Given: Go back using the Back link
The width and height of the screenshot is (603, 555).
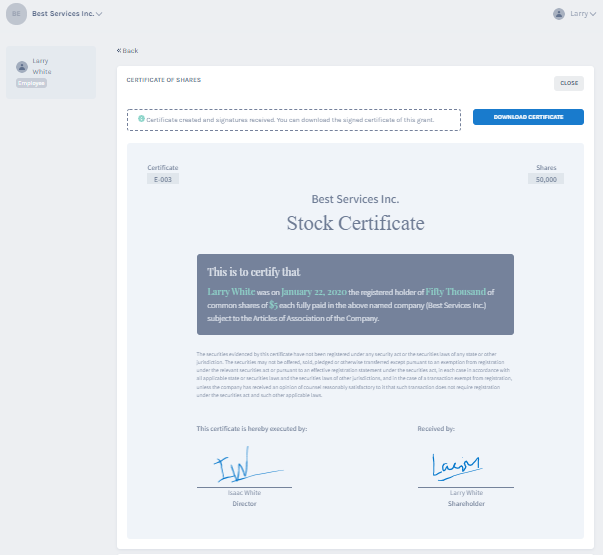Looking at the screenshot, I should click(x=127, y=51).
